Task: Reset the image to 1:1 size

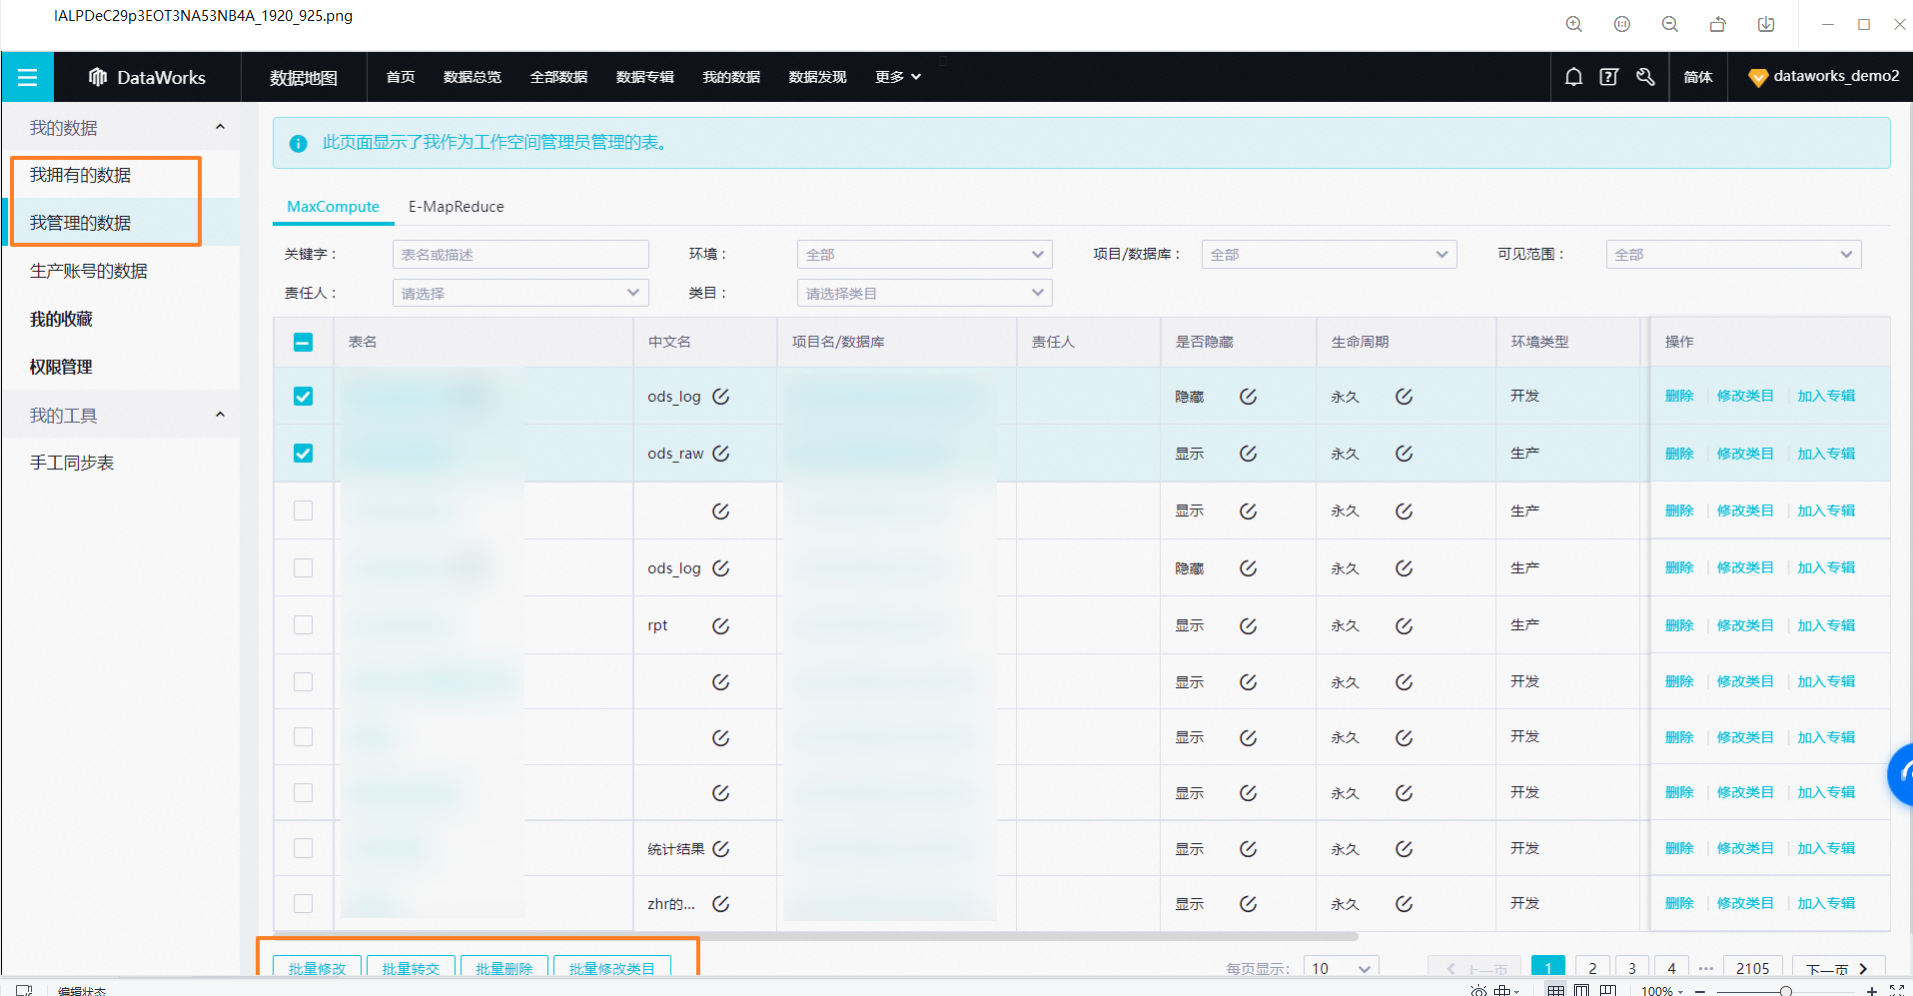Action: point(1622,24)
